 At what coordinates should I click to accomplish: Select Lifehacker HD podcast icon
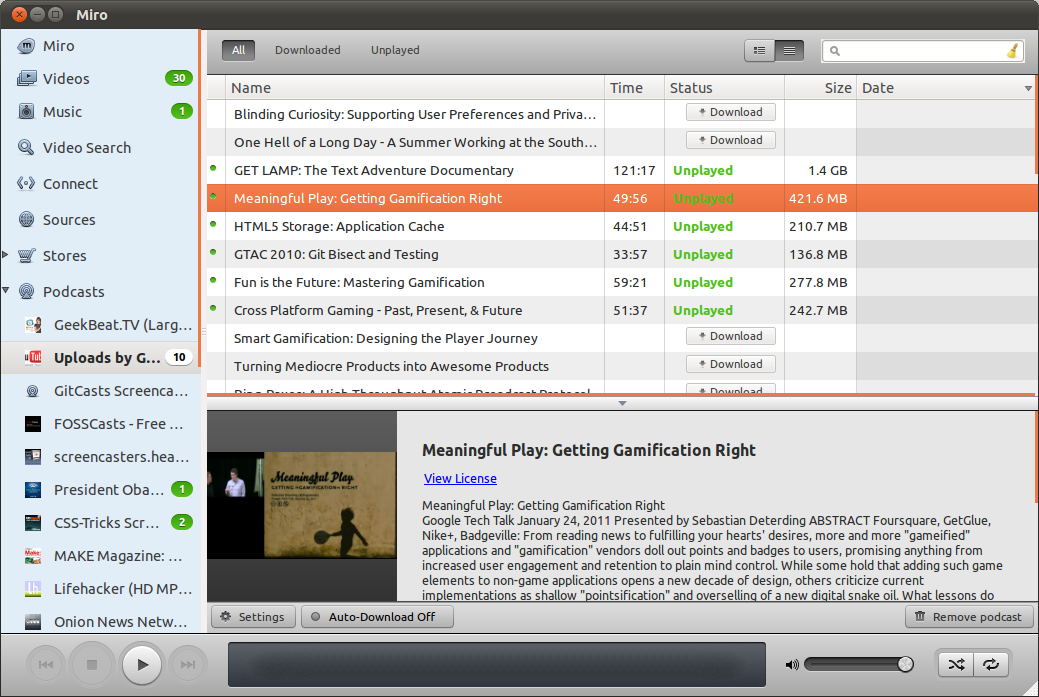(32, 588)
